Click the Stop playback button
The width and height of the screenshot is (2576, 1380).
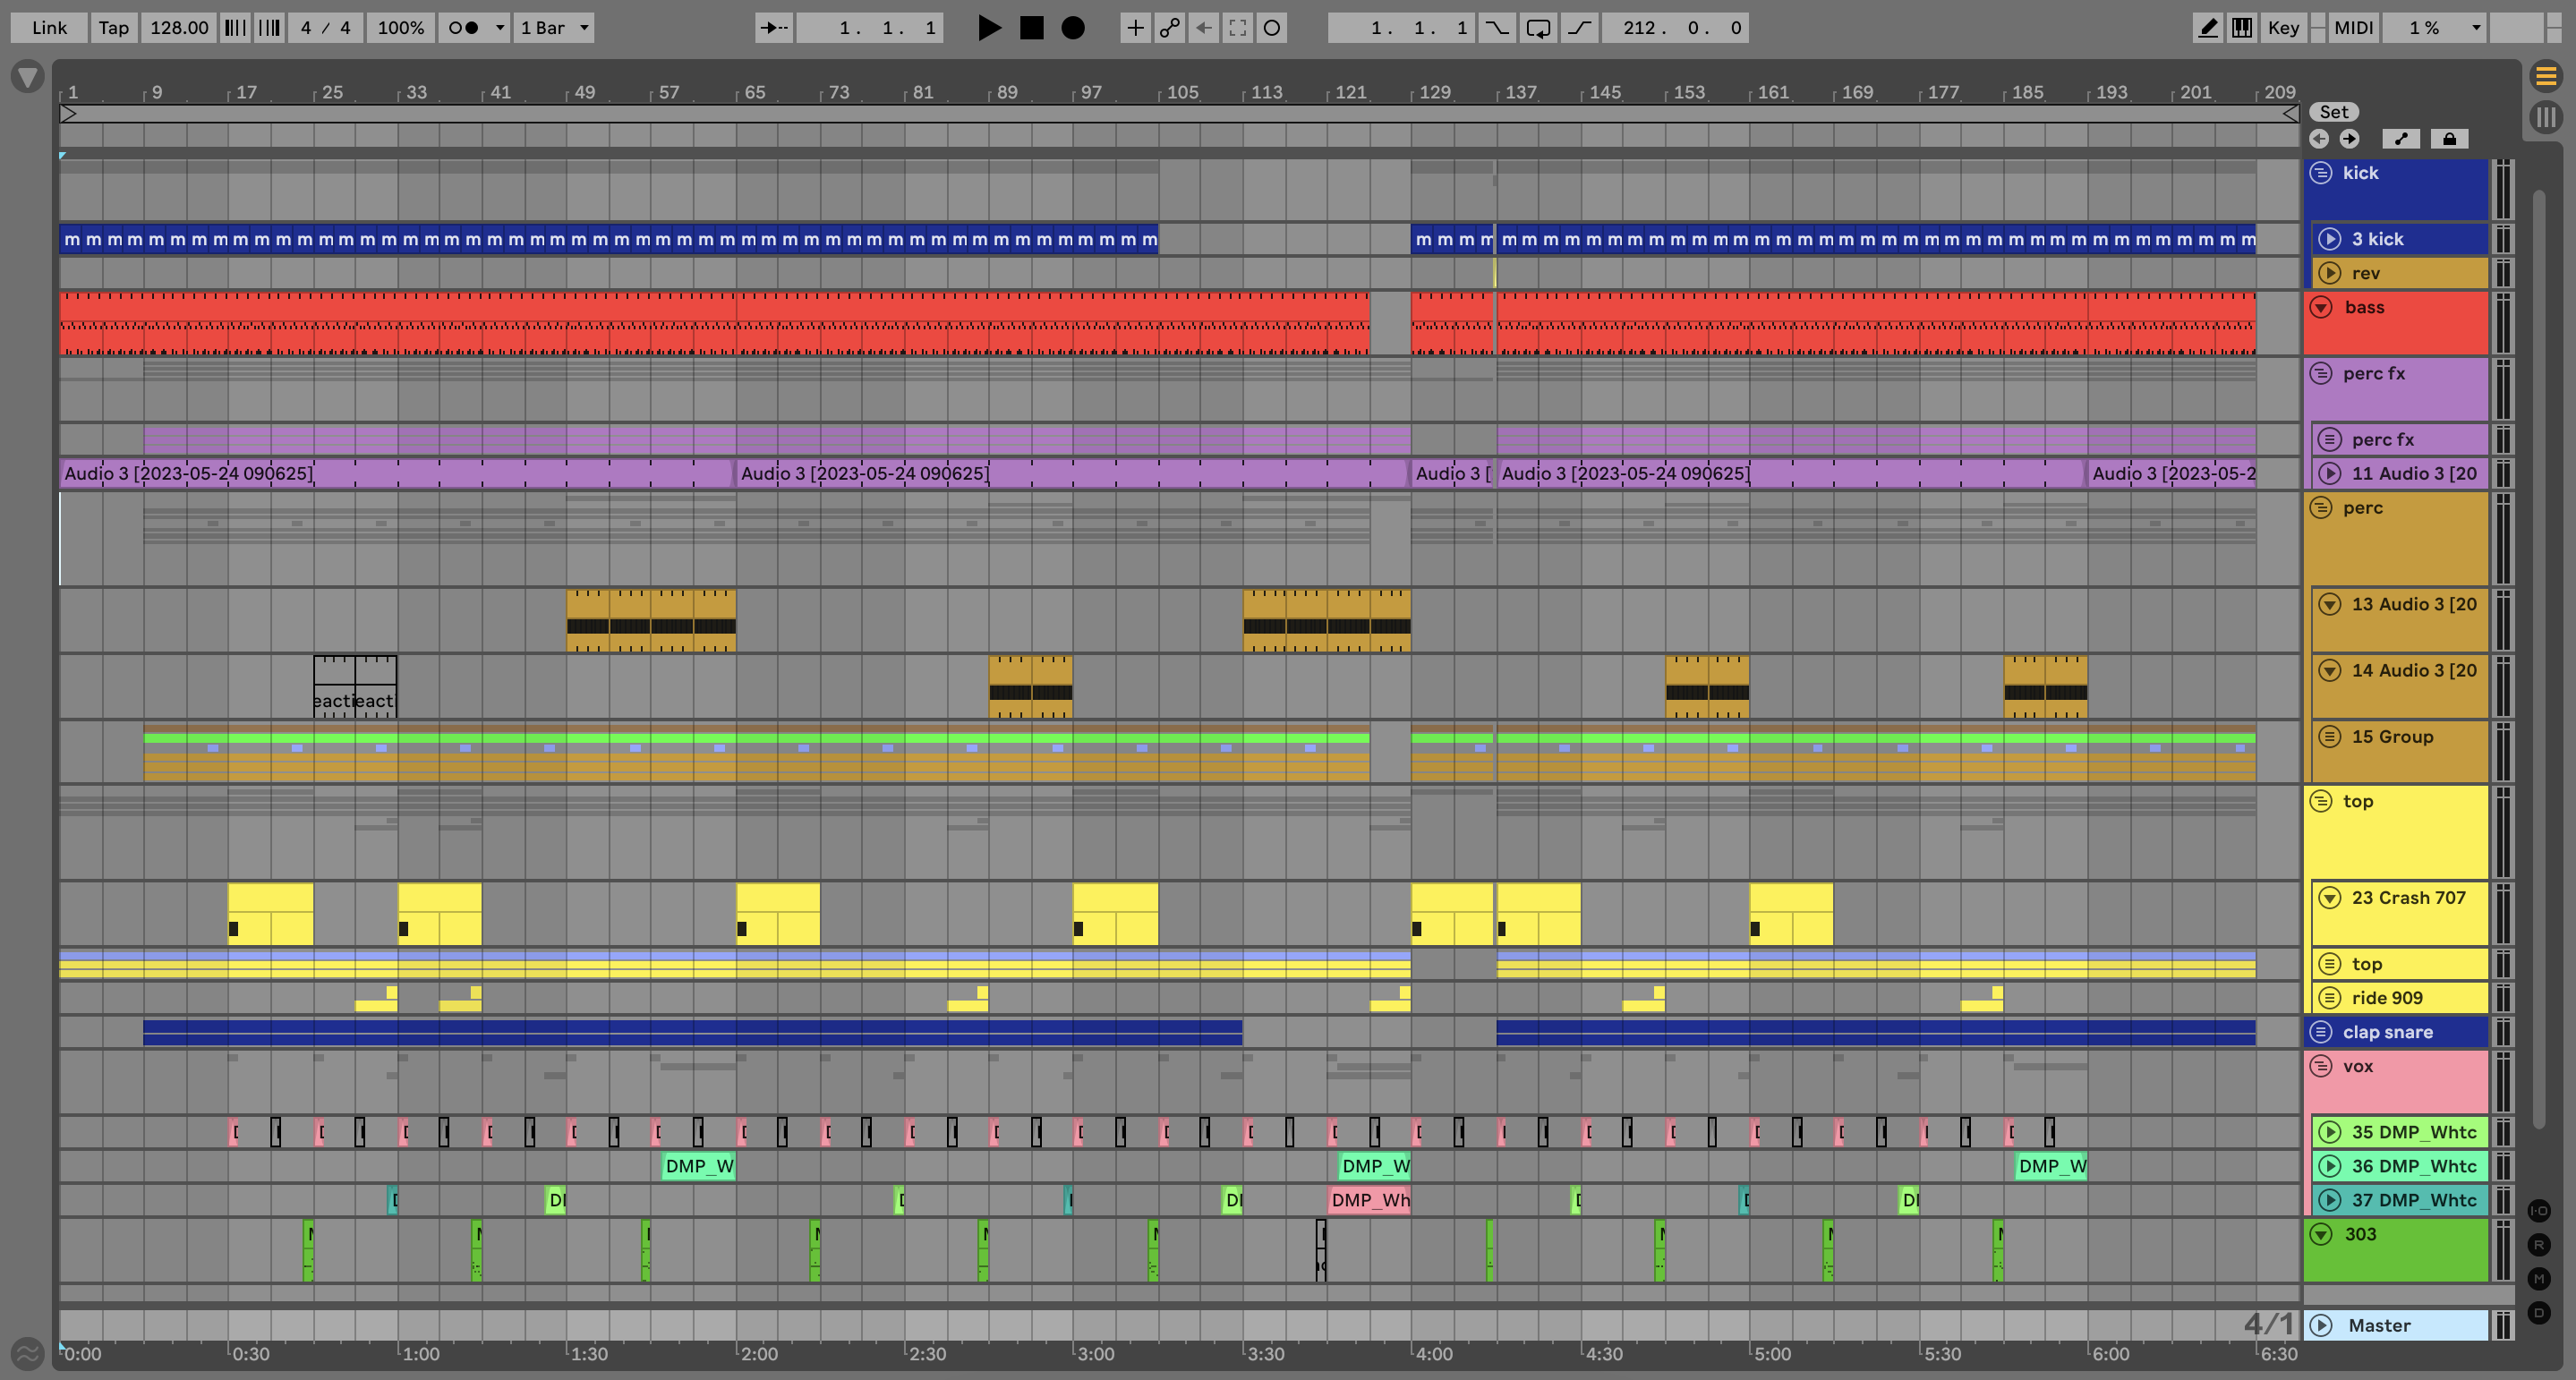coord(1031,28)
